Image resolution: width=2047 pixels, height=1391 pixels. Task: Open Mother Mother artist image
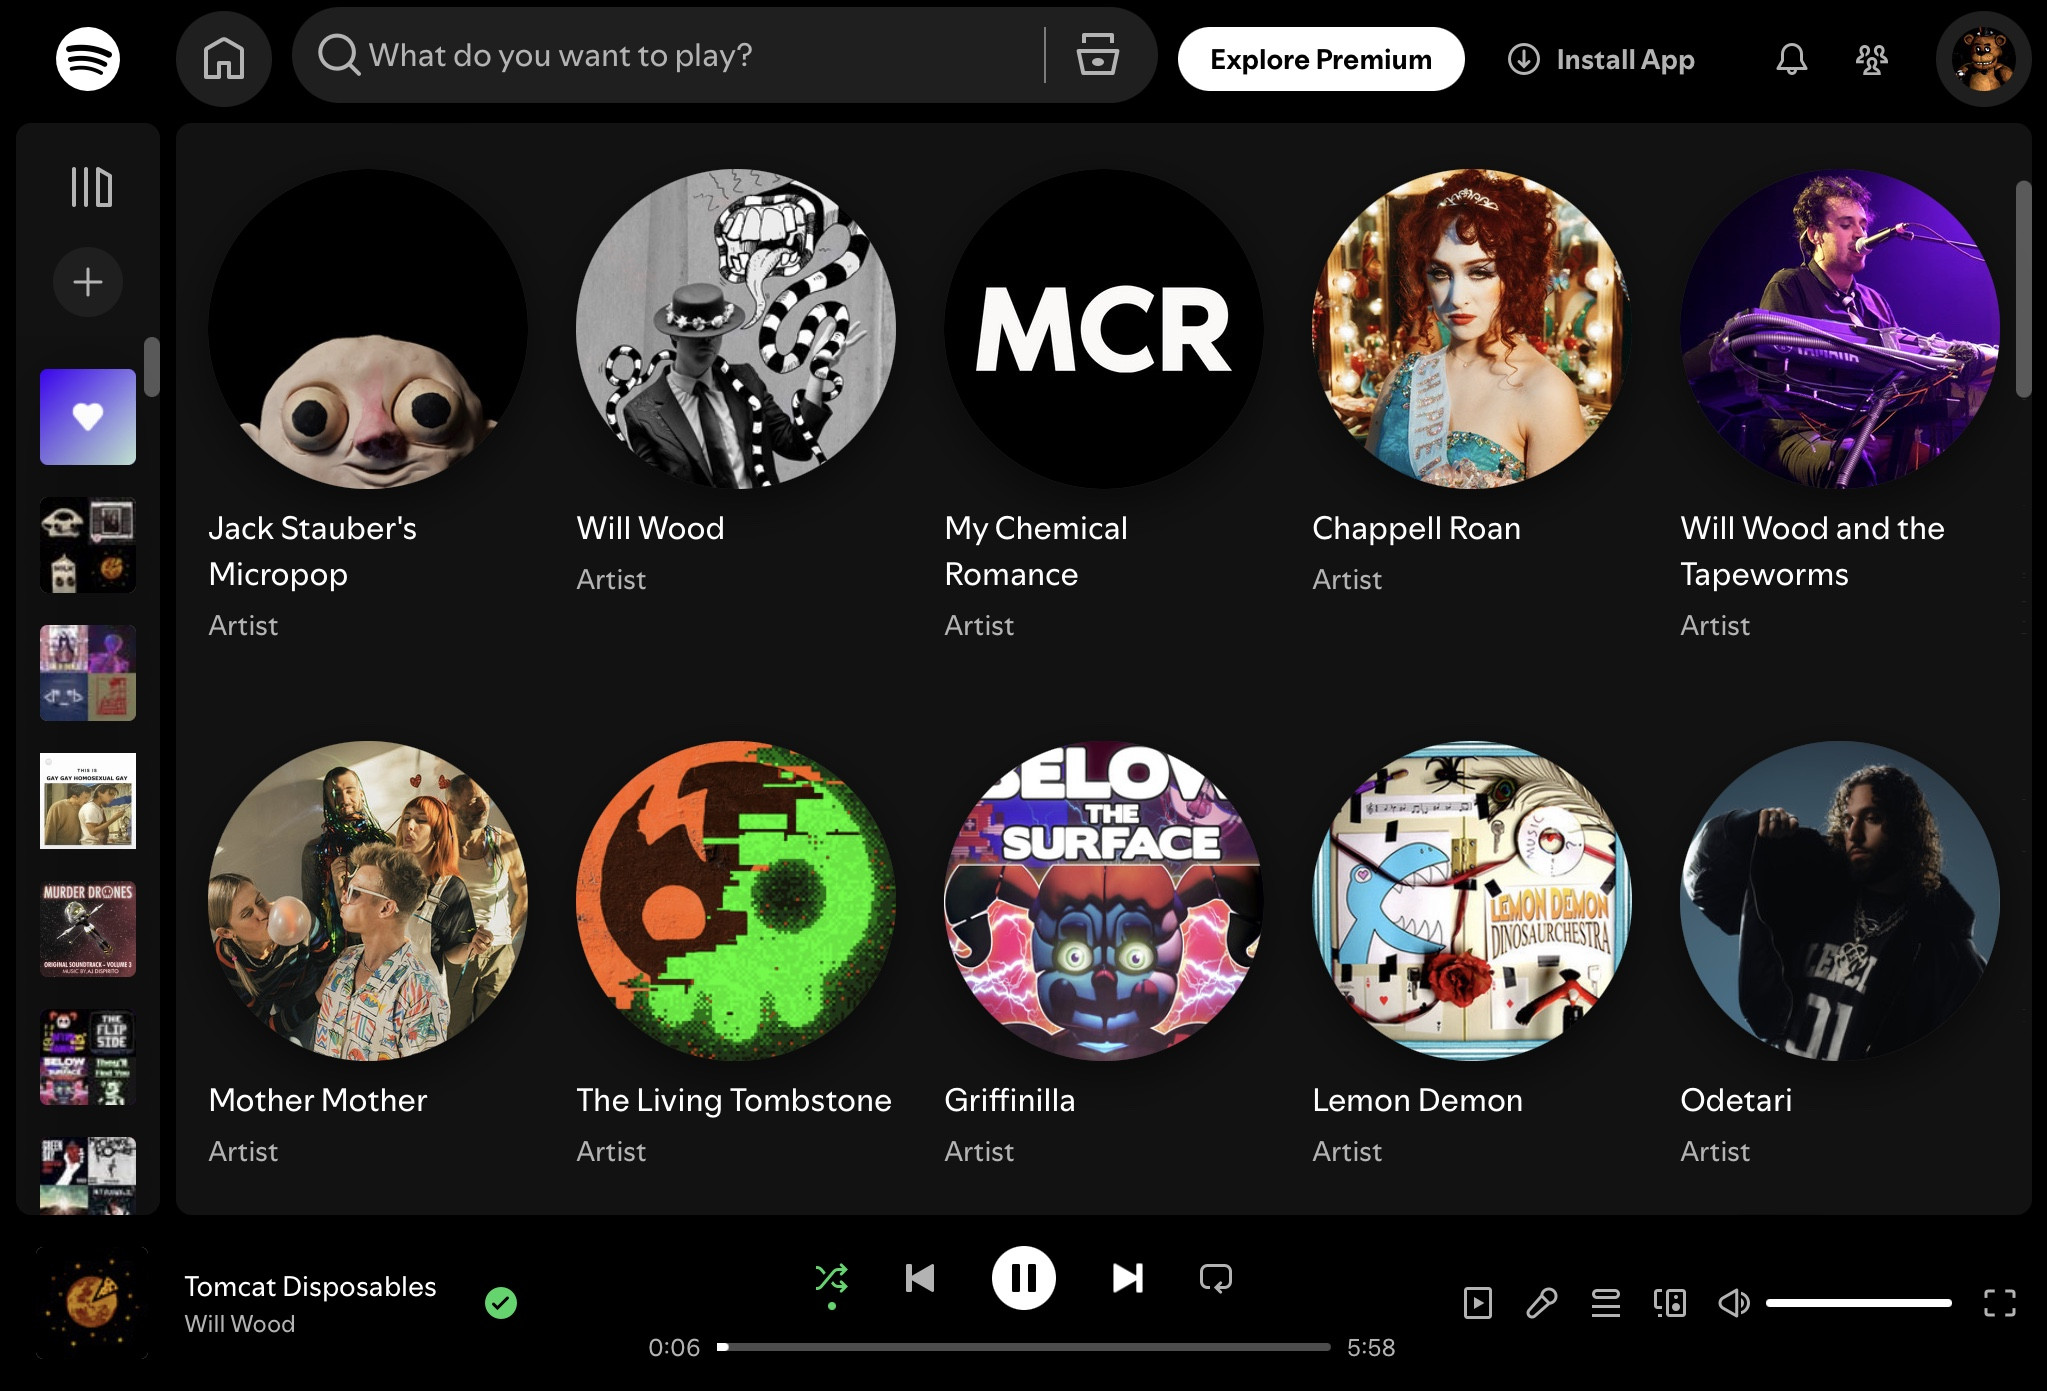coord(368,901)
